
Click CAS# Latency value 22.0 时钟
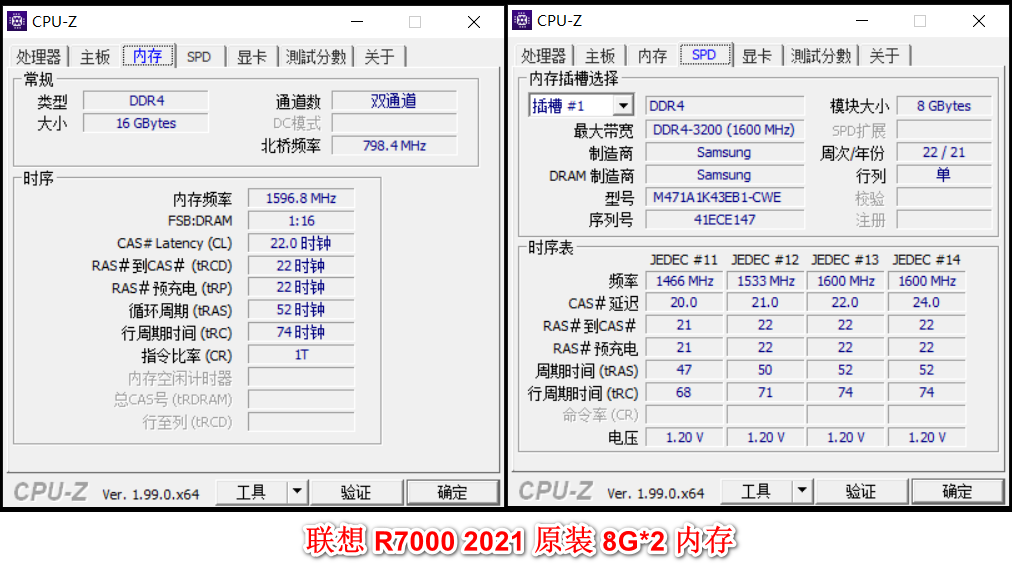(301, 244)
